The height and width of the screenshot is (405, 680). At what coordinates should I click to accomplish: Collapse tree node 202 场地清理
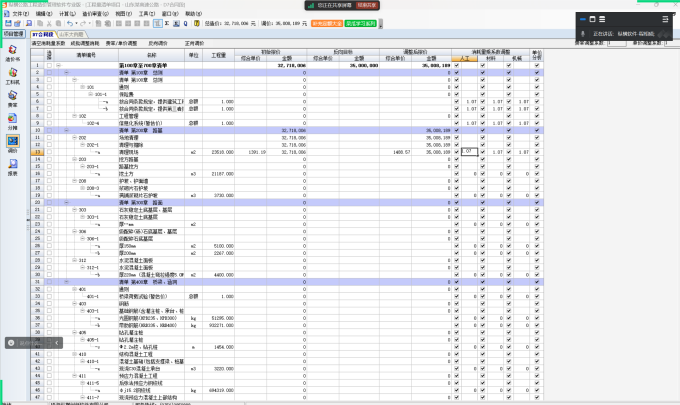click(x=75, y=137)
